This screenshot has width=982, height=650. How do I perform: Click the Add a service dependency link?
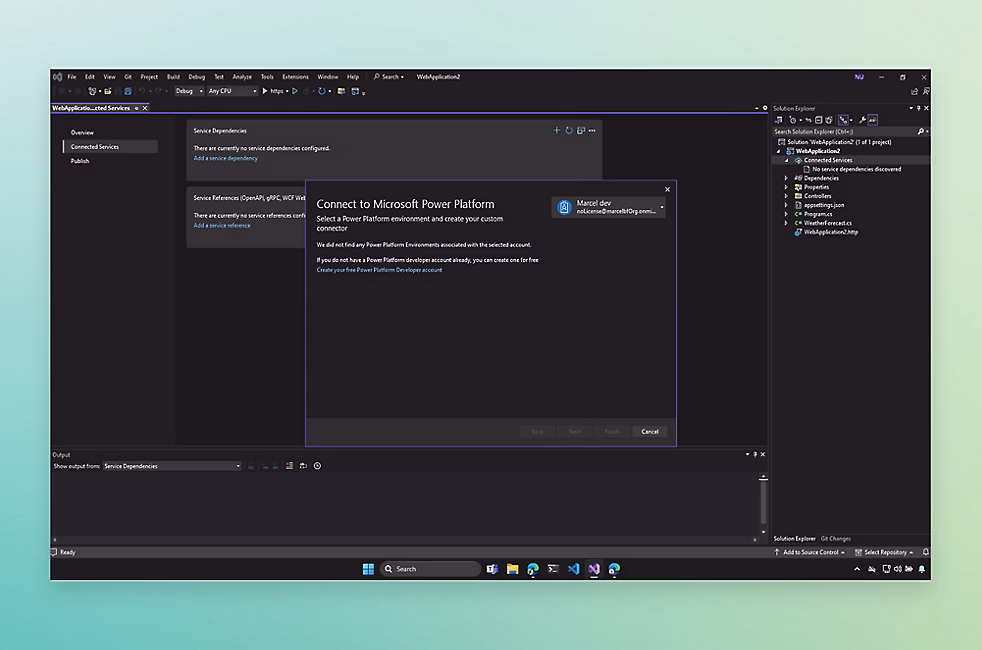(225, 158)
